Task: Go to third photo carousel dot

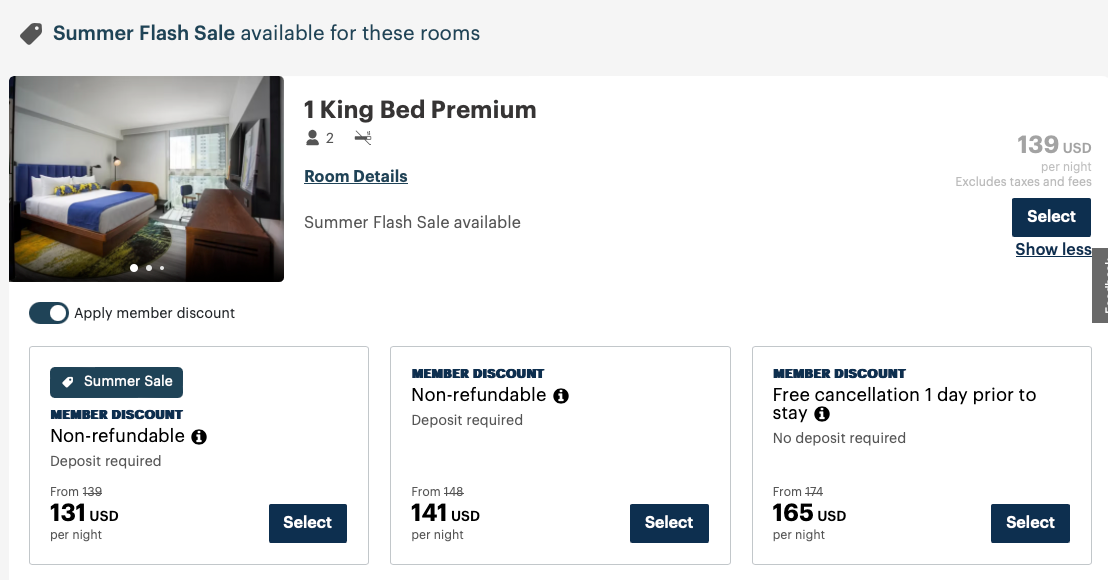Action: [162, 268]
